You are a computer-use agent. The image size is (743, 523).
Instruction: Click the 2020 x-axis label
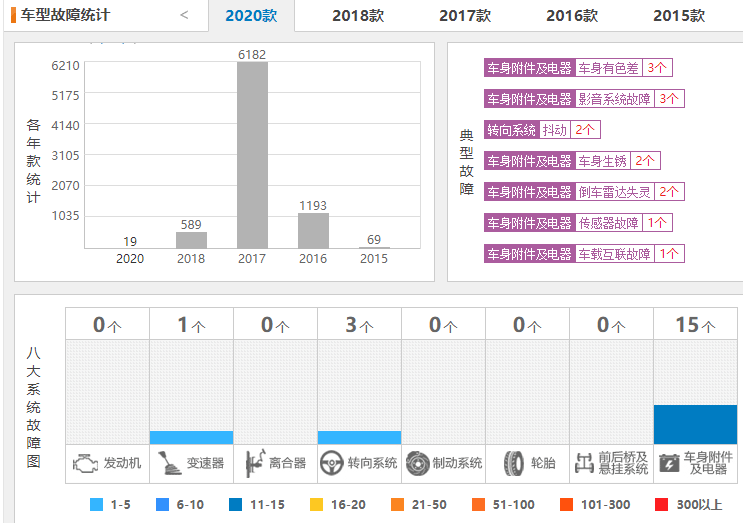[130, 259]
